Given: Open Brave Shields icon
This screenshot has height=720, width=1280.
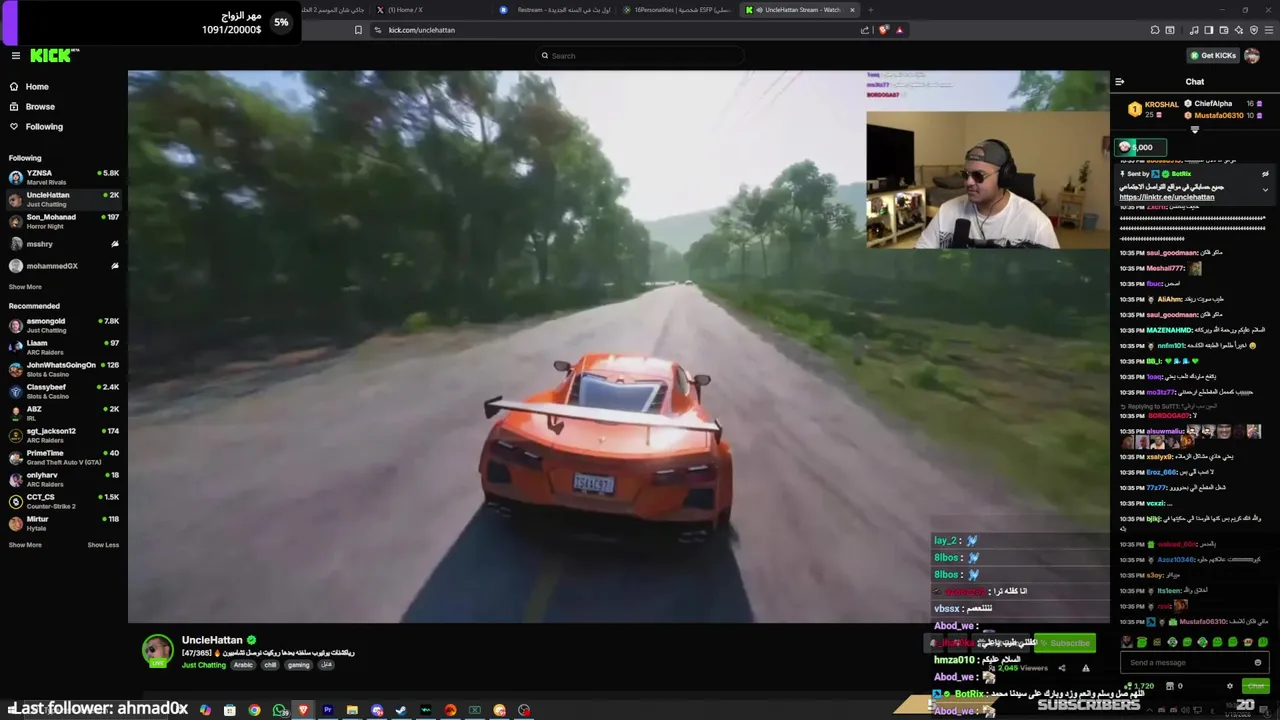Looking at the screenshot, I should [883, 30].
